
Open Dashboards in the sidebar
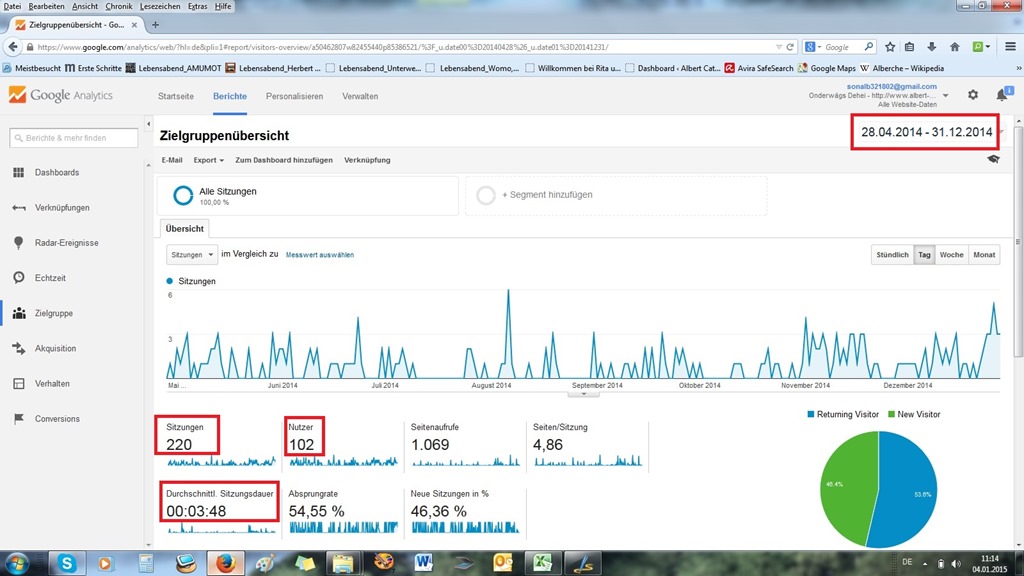(x=56, y=173)
